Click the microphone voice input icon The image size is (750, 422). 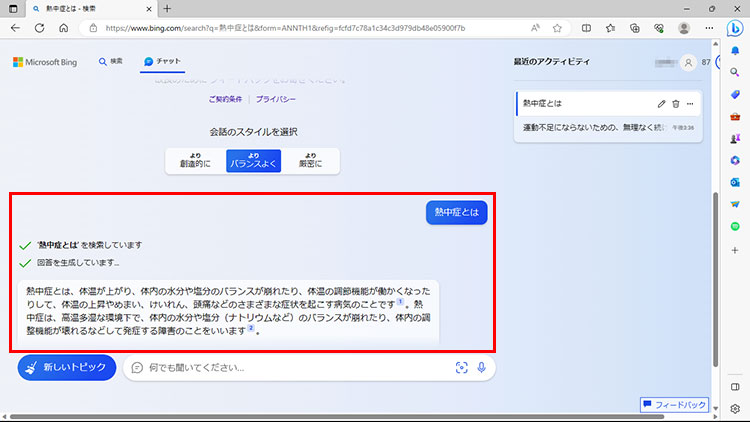(481, 368)
